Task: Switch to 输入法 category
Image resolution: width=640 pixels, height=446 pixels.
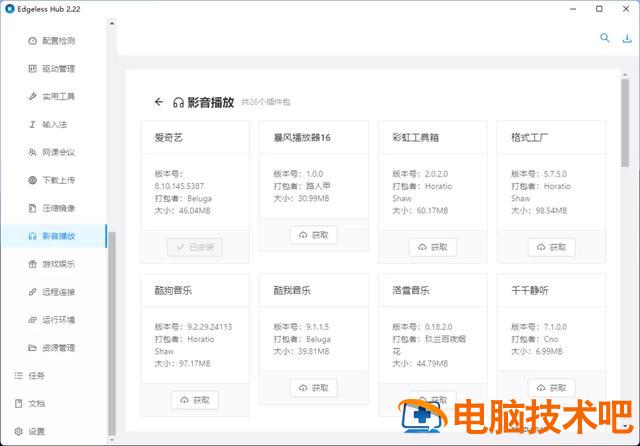Action: [53, 124]
